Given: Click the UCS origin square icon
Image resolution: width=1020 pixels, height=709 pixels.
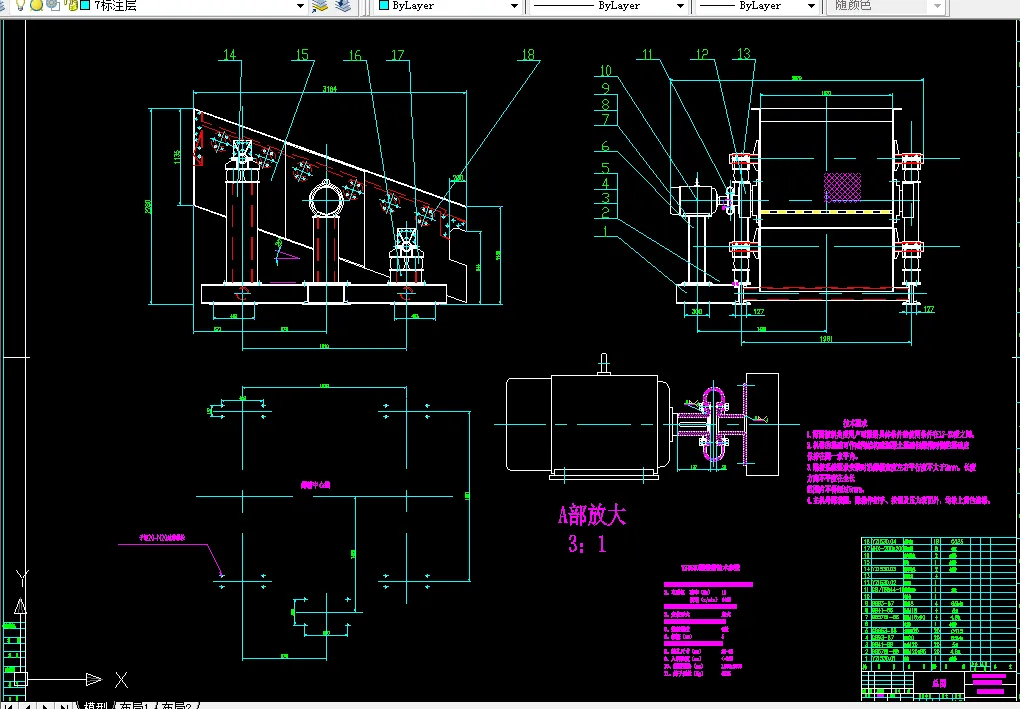Looking at the screenshot, I should pos(20,679).
